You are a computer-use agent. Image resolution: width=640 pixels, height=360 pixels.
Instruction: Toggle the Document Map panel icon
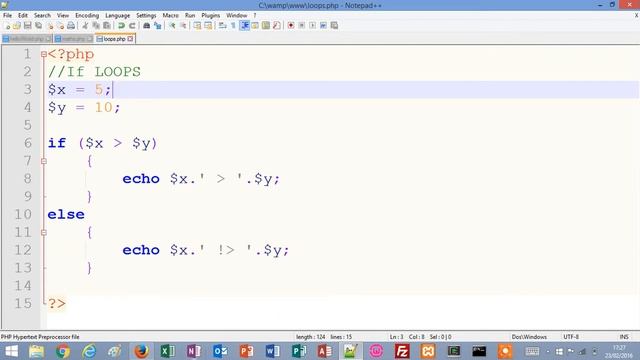click(x=266, y=26)
